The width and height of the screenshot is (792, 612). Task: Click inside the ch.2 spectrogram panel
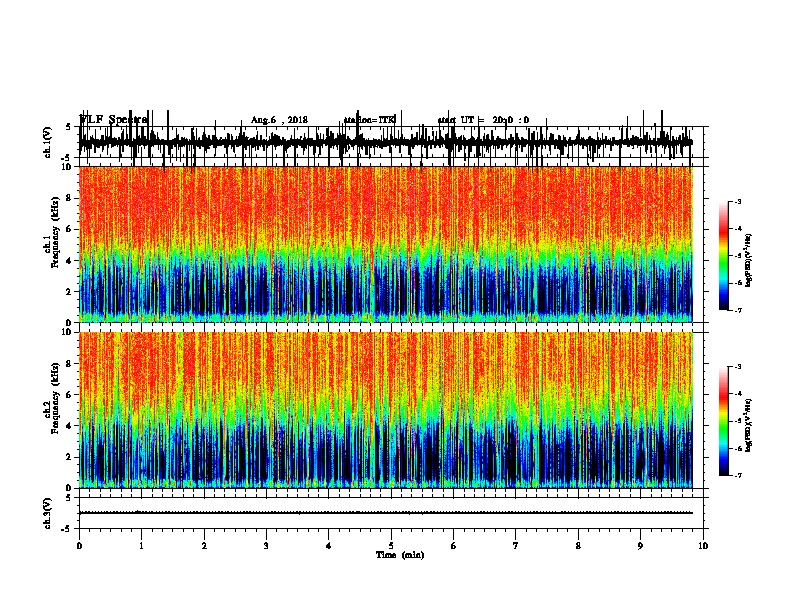tap(386, 410)
